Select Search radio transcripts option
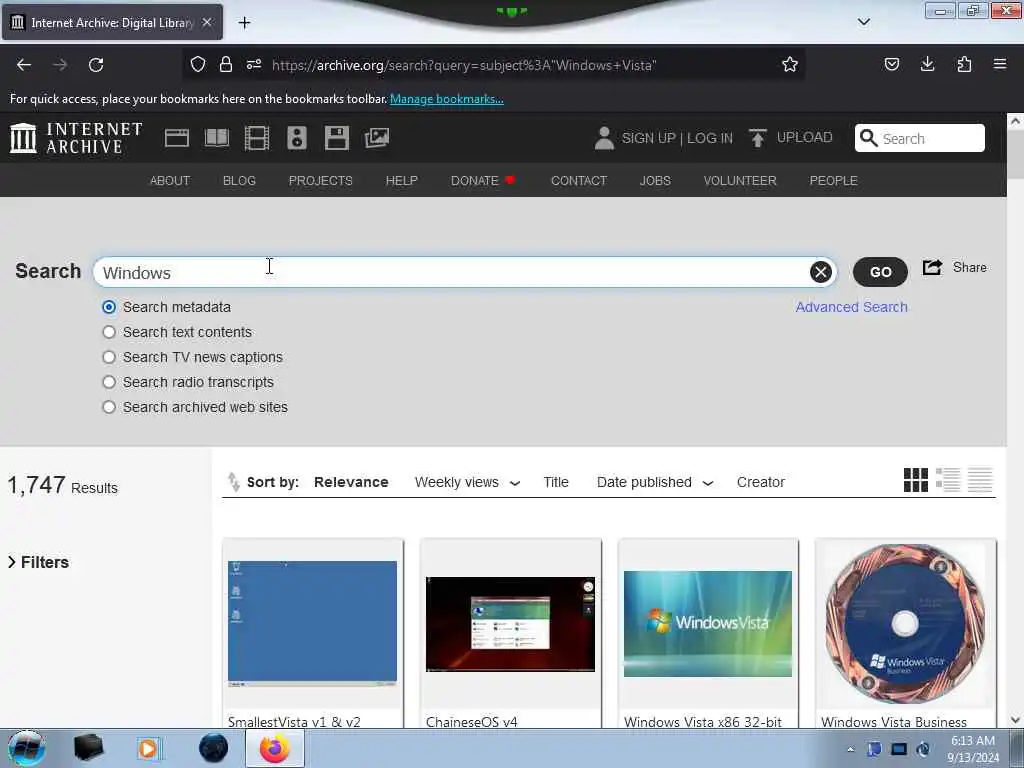The image size is (1024, 768). pyautogui.click(x=109, y=382)
